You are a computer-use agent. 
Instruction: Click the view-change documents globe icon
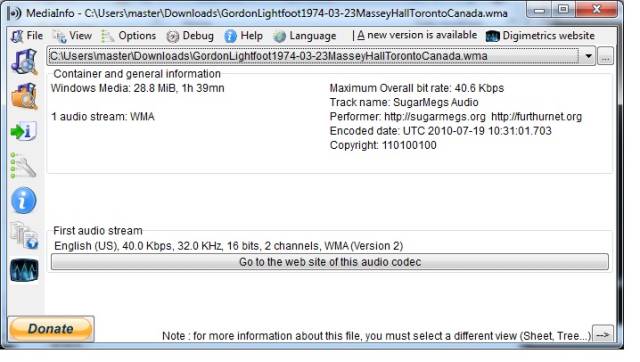[24, 235]
